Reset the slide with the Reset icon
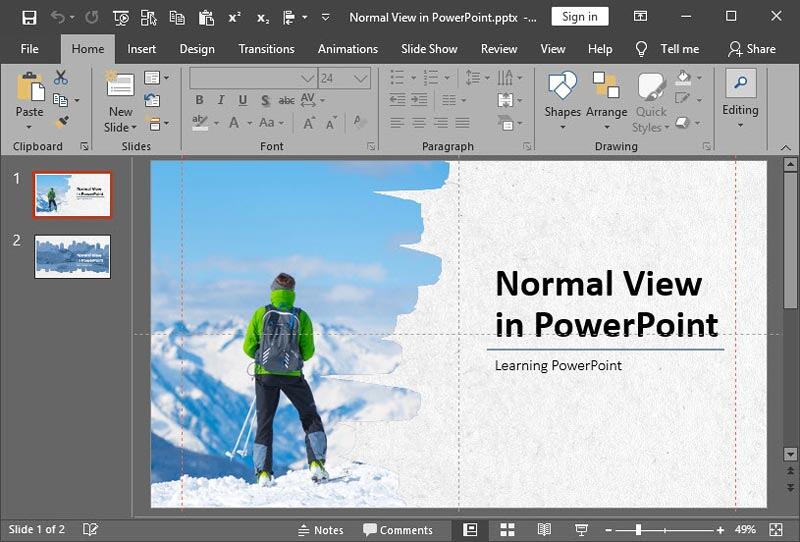 tap(152, 100)
